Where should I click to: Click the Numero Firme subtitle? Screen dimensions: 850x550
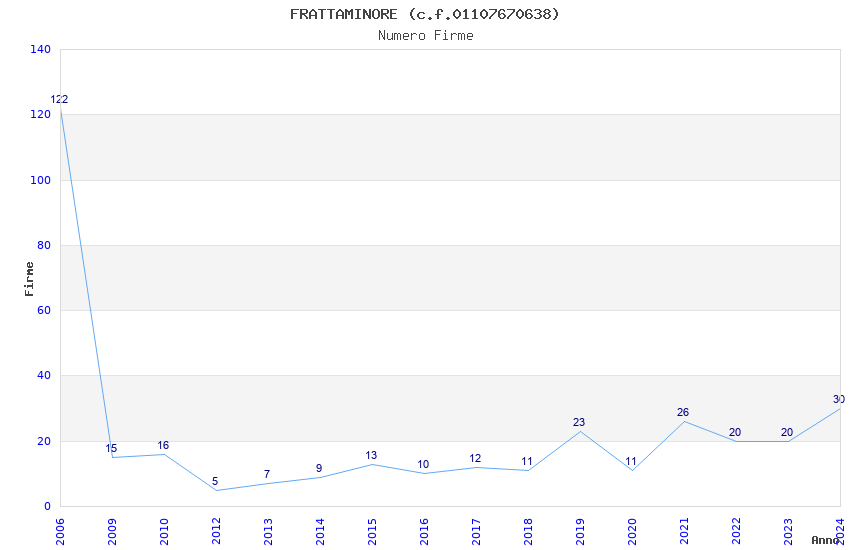[425, 35]
